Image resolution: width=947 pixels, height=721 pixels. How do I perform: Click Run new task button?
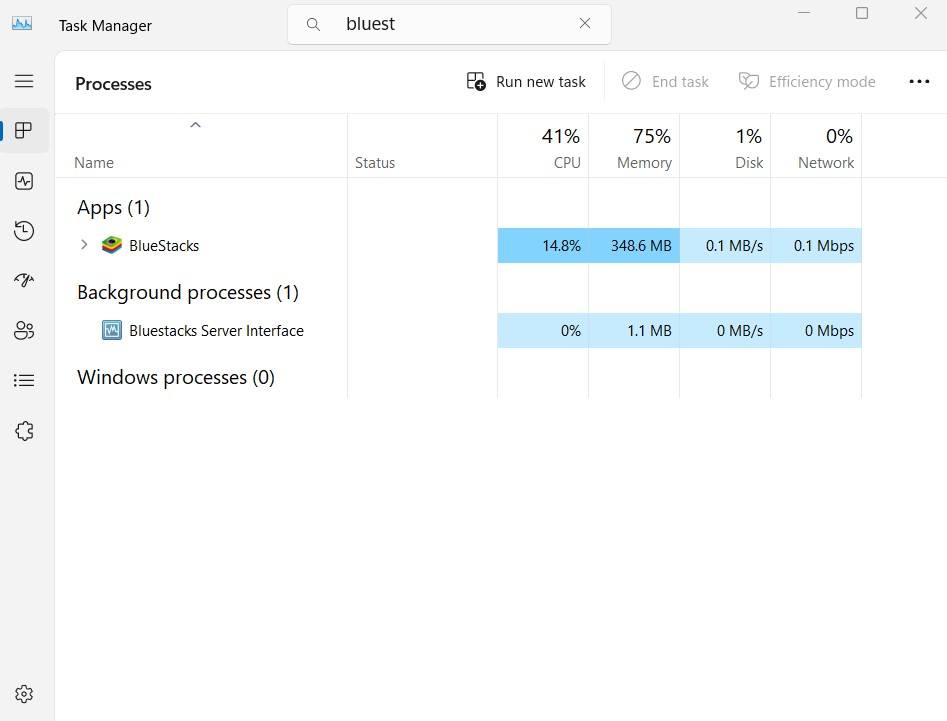[x=526, y=82]
